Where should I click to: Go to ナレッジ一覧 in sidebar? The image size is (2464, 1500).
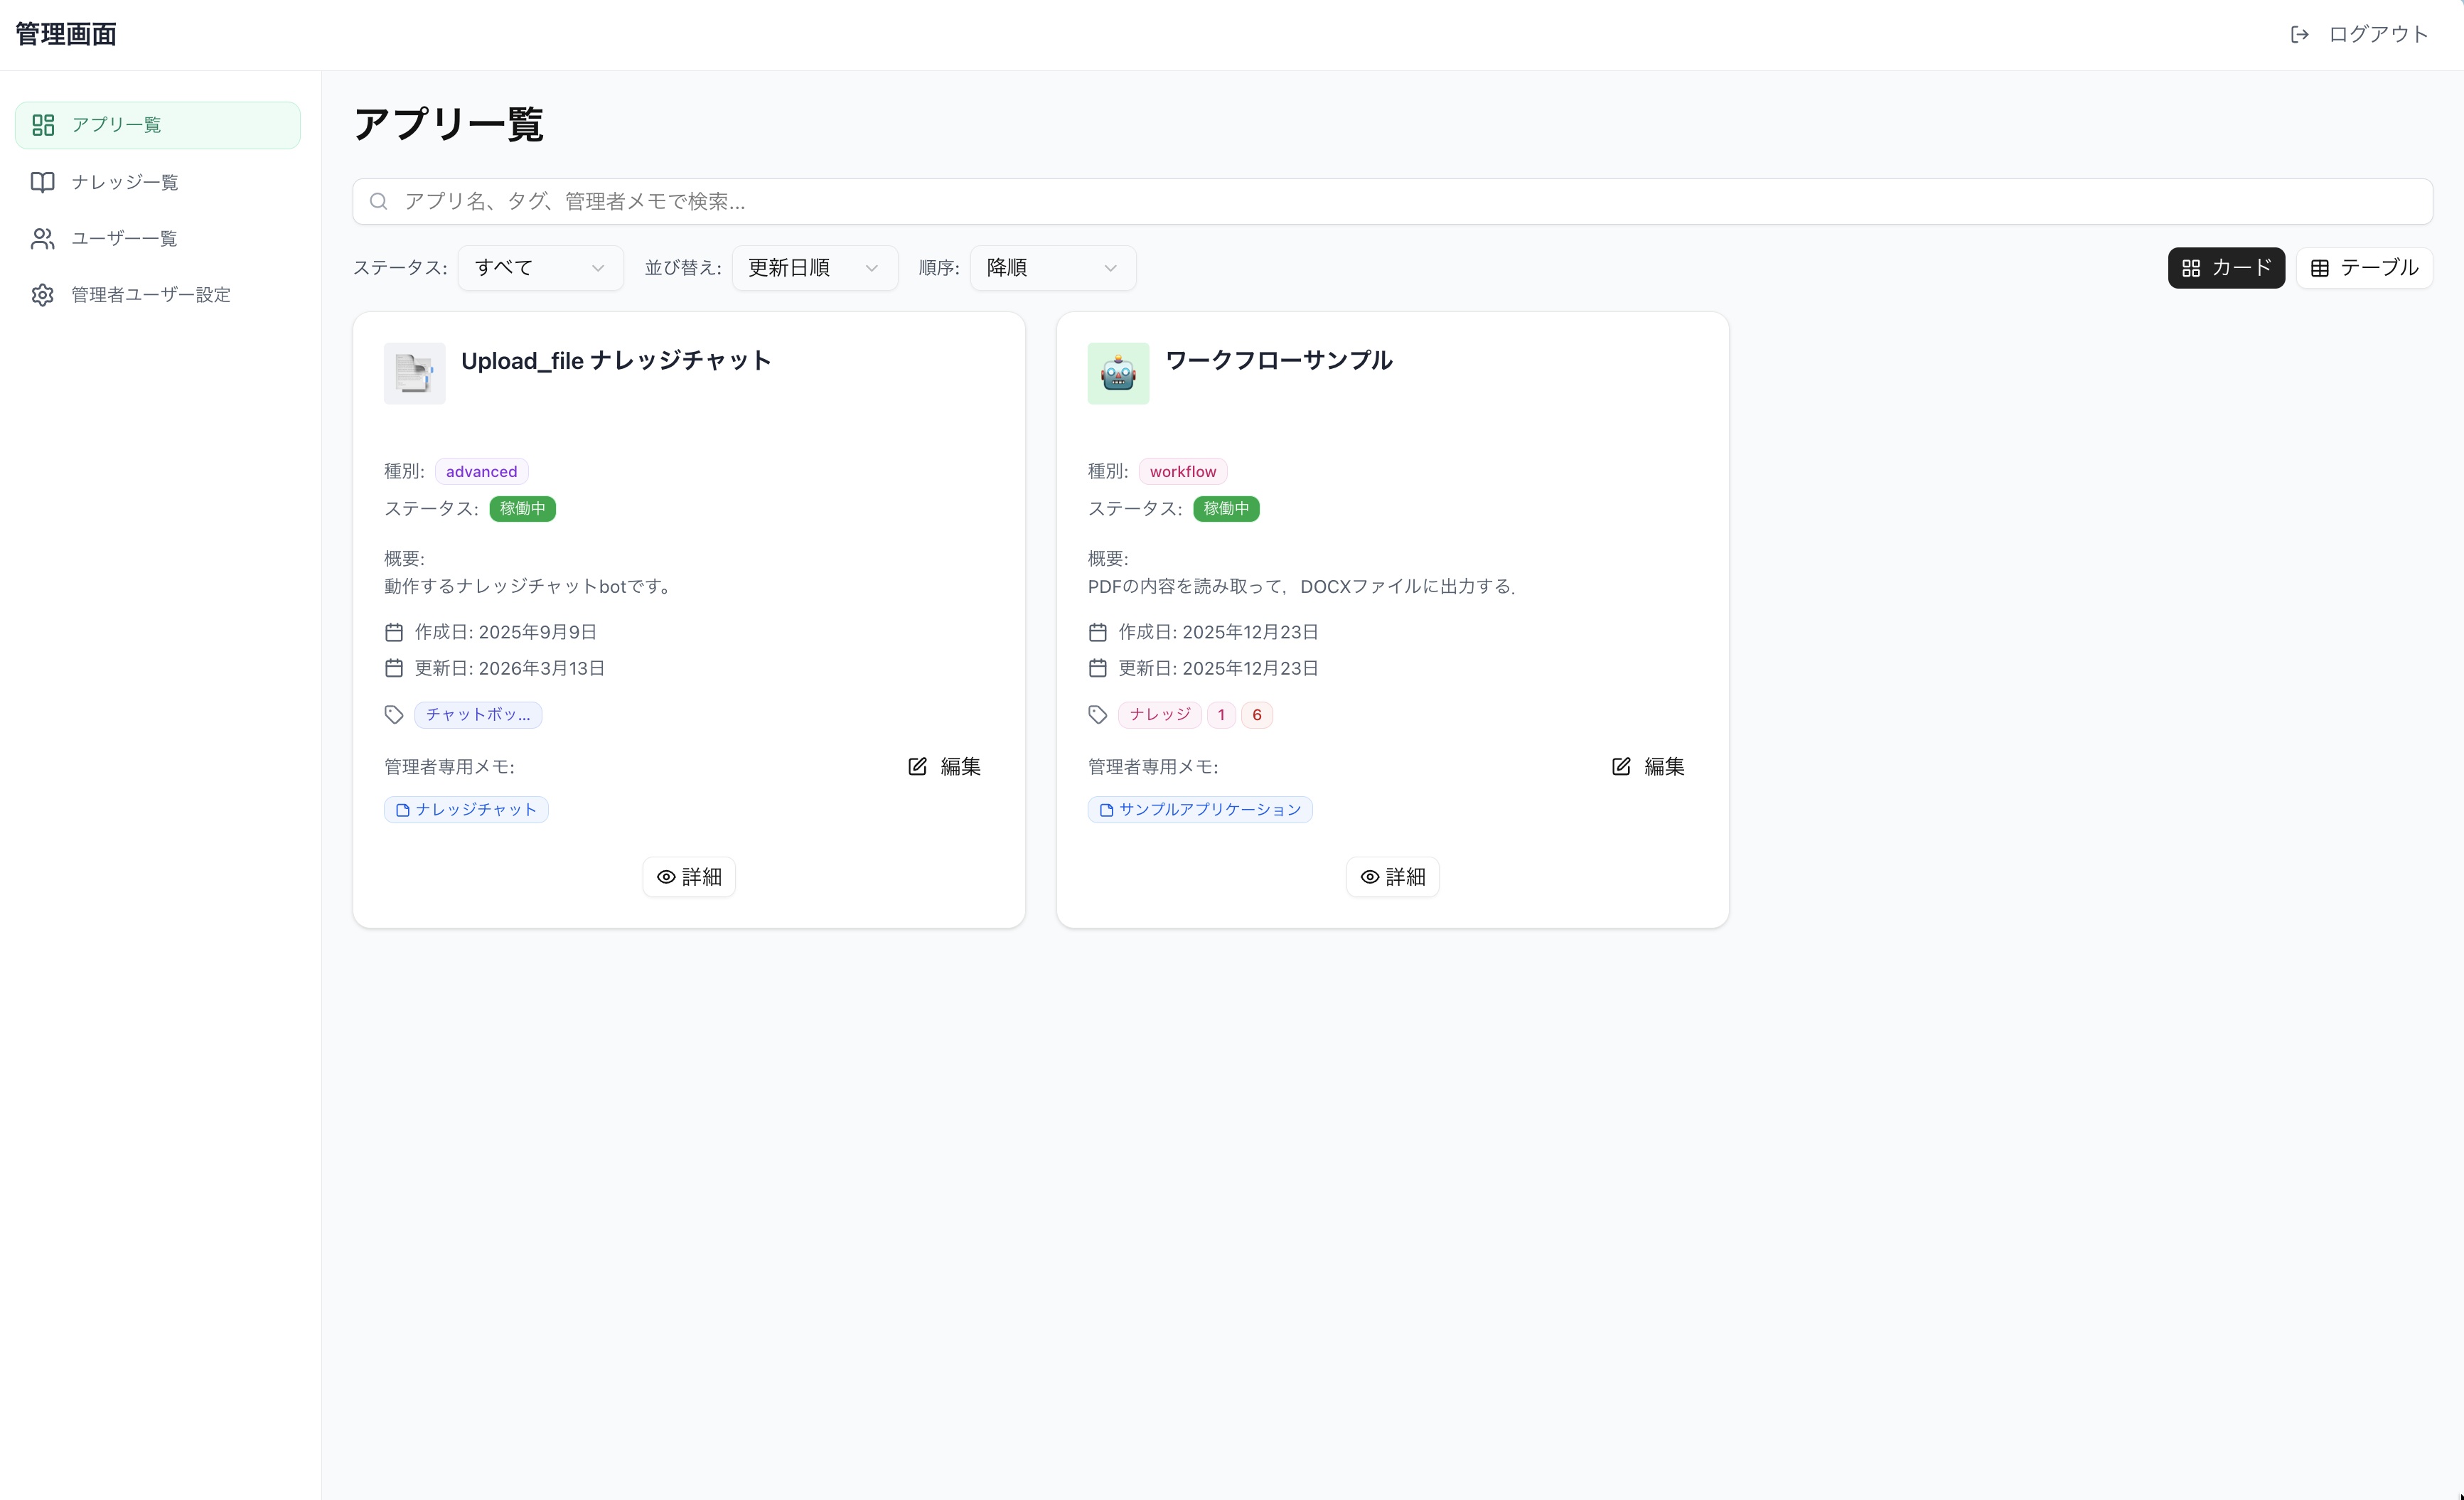[157, 182]
